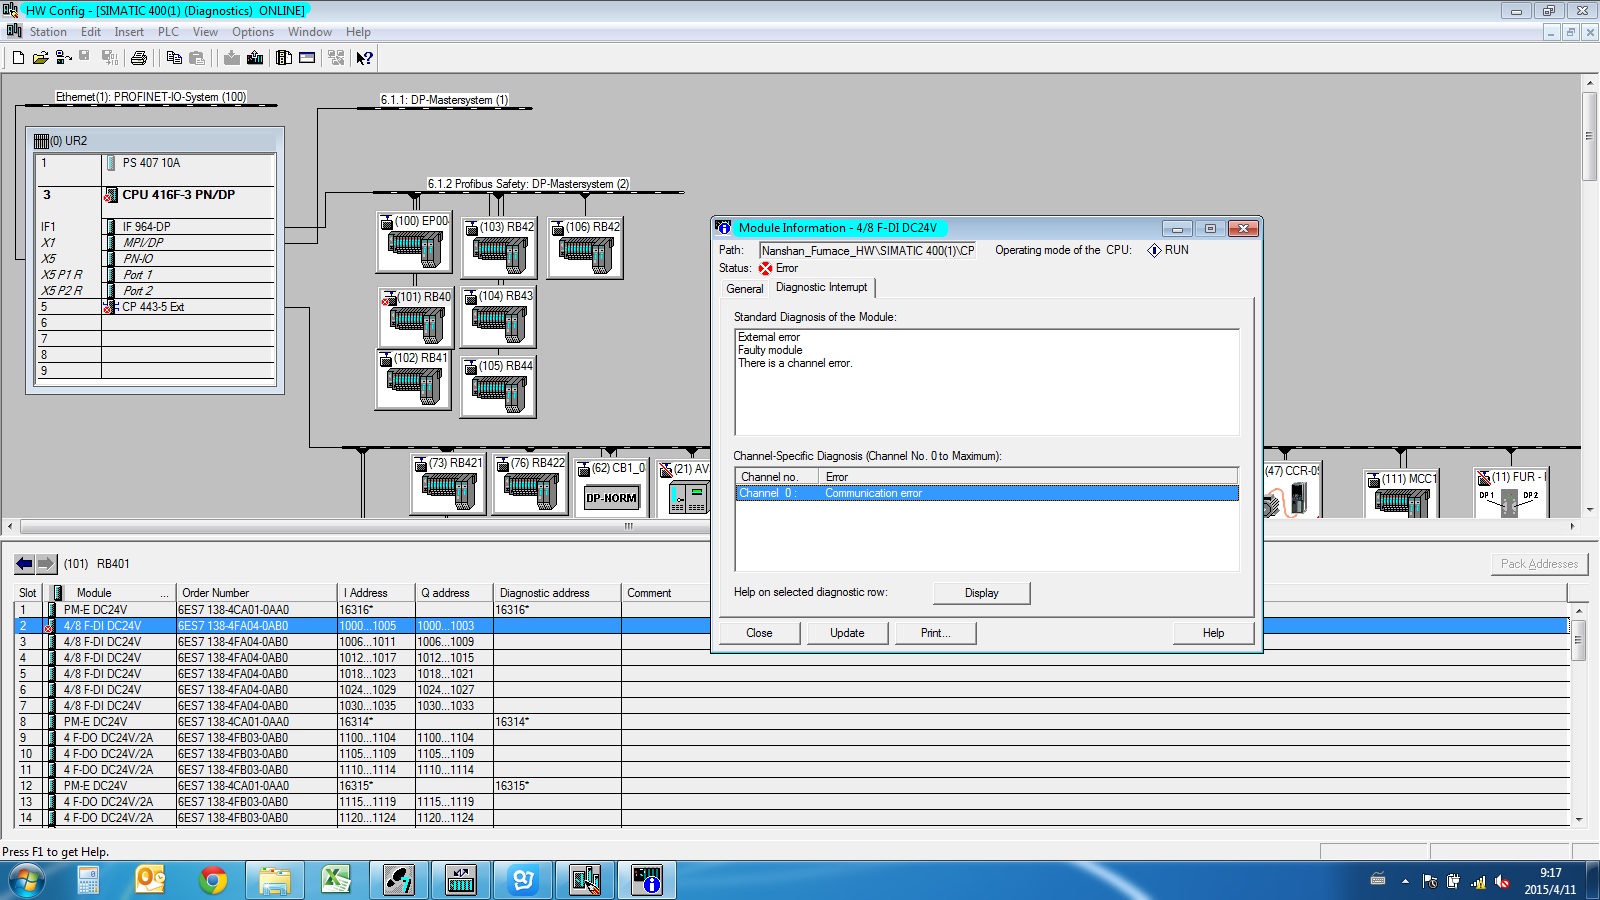Open the Edit menu
Screen dimensions: 1600x900
click(91, 32)
